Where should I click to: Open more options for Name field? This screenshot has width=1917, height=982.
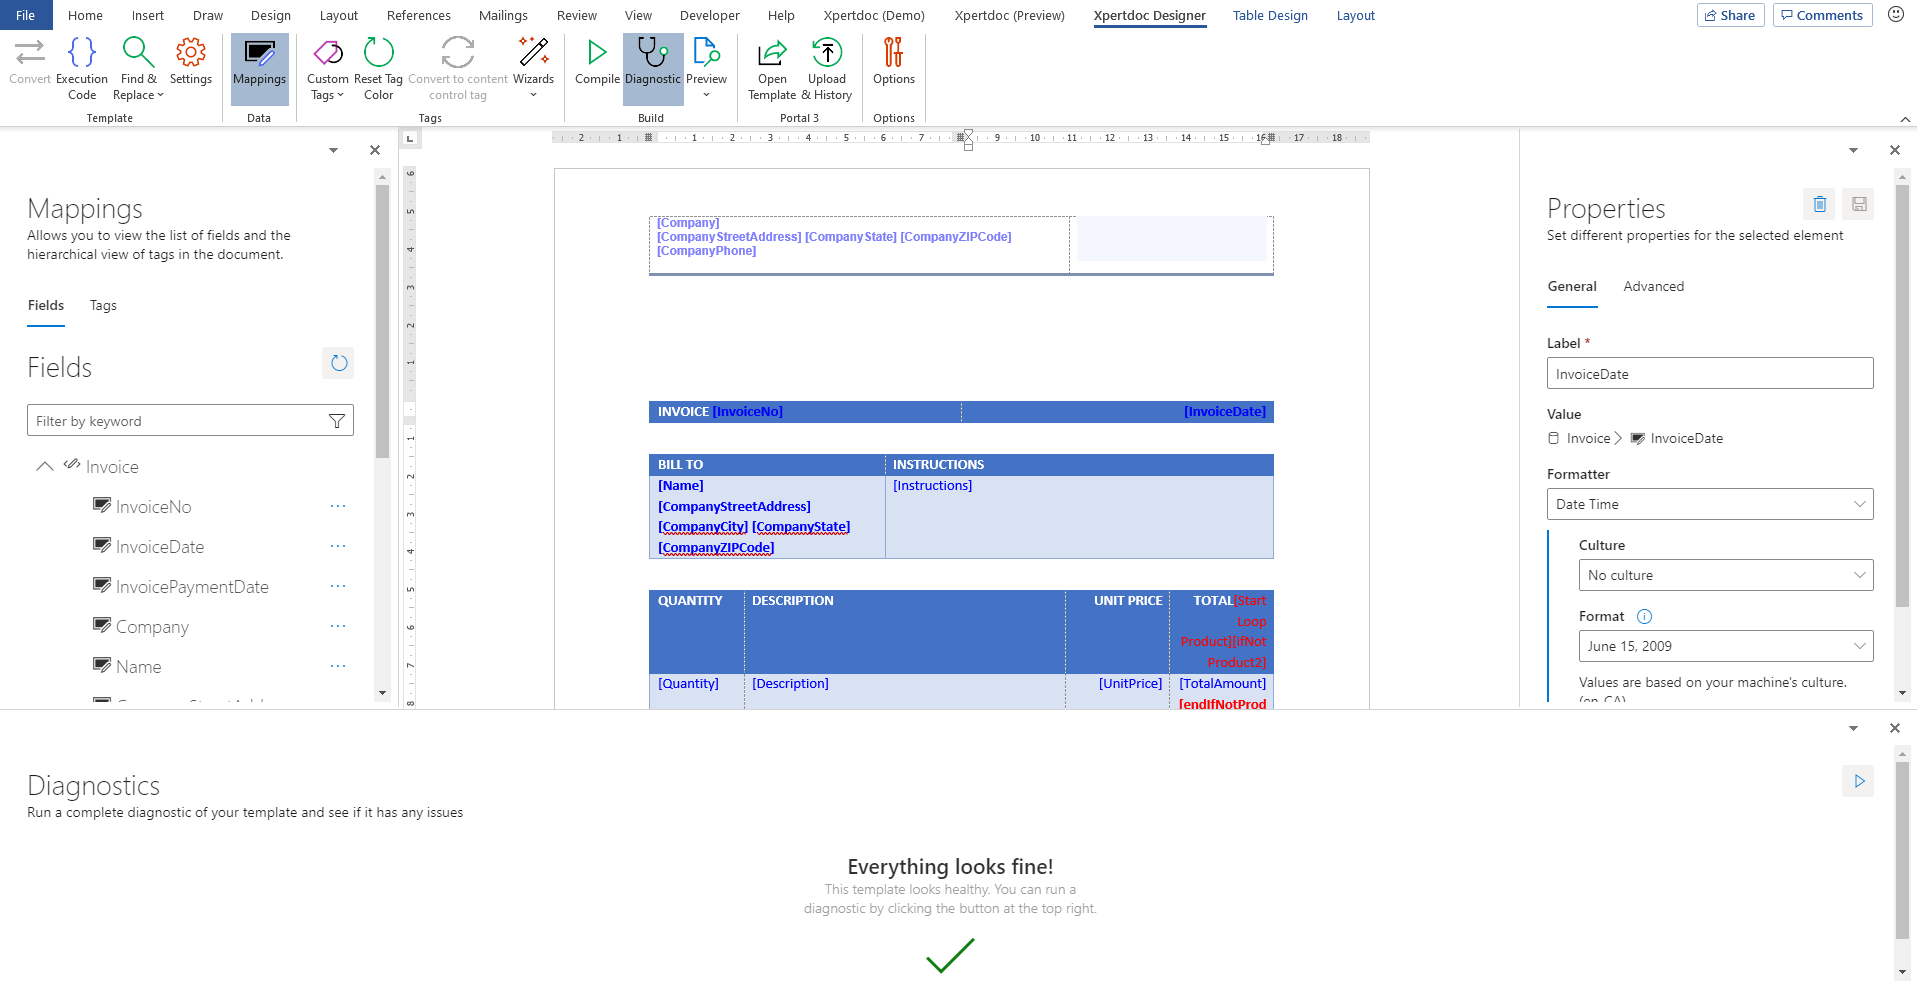[x=338, y=666]
